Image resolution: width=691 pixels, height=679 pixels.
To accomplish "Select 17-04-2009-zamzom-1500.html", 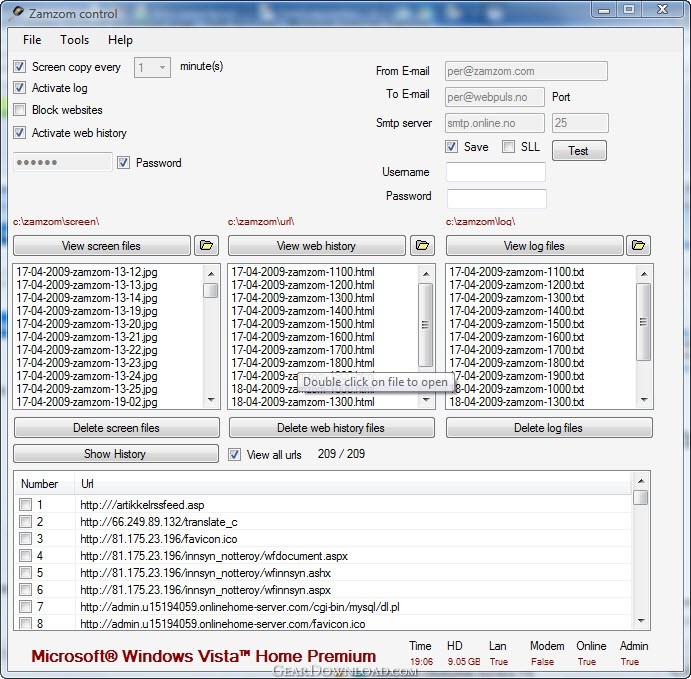I will coord(303,324).
